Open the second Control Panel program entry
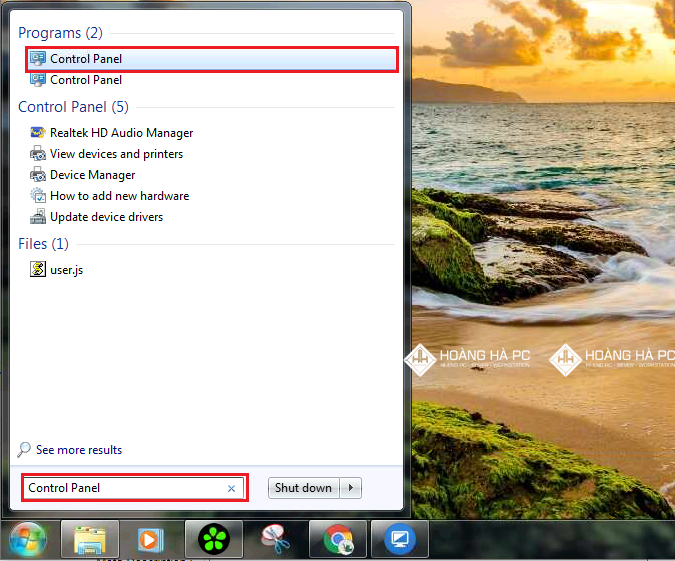Screen dimensions: 675x561 point(86,80)
